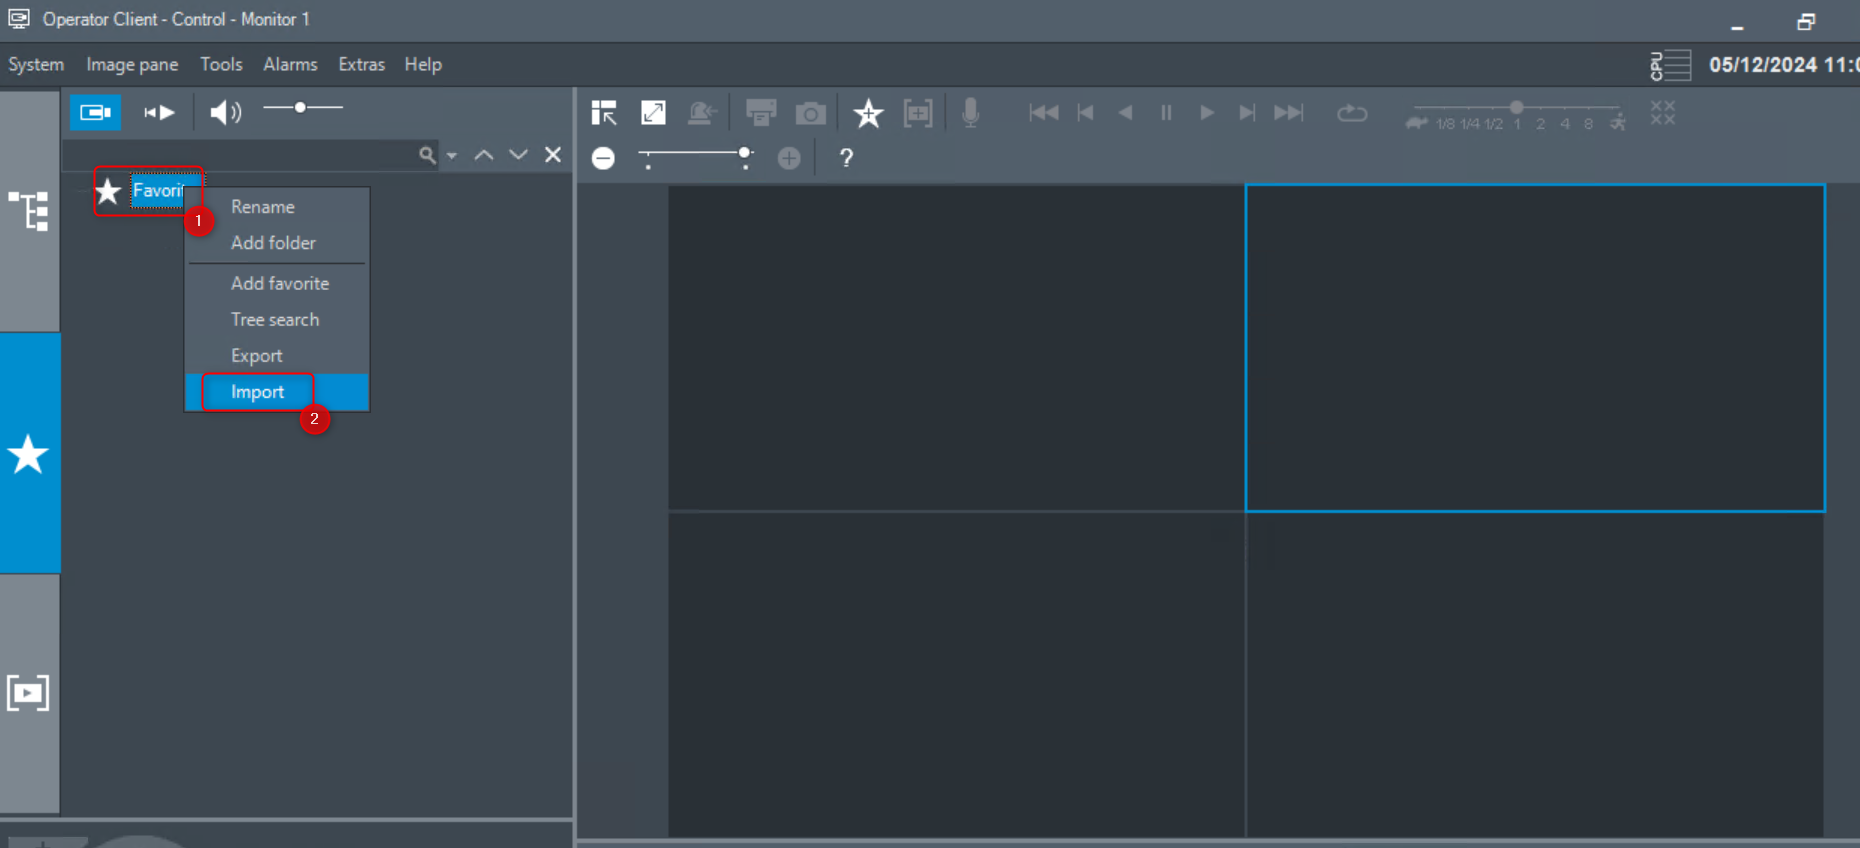Click the save image camera icon

pos(810,113)
